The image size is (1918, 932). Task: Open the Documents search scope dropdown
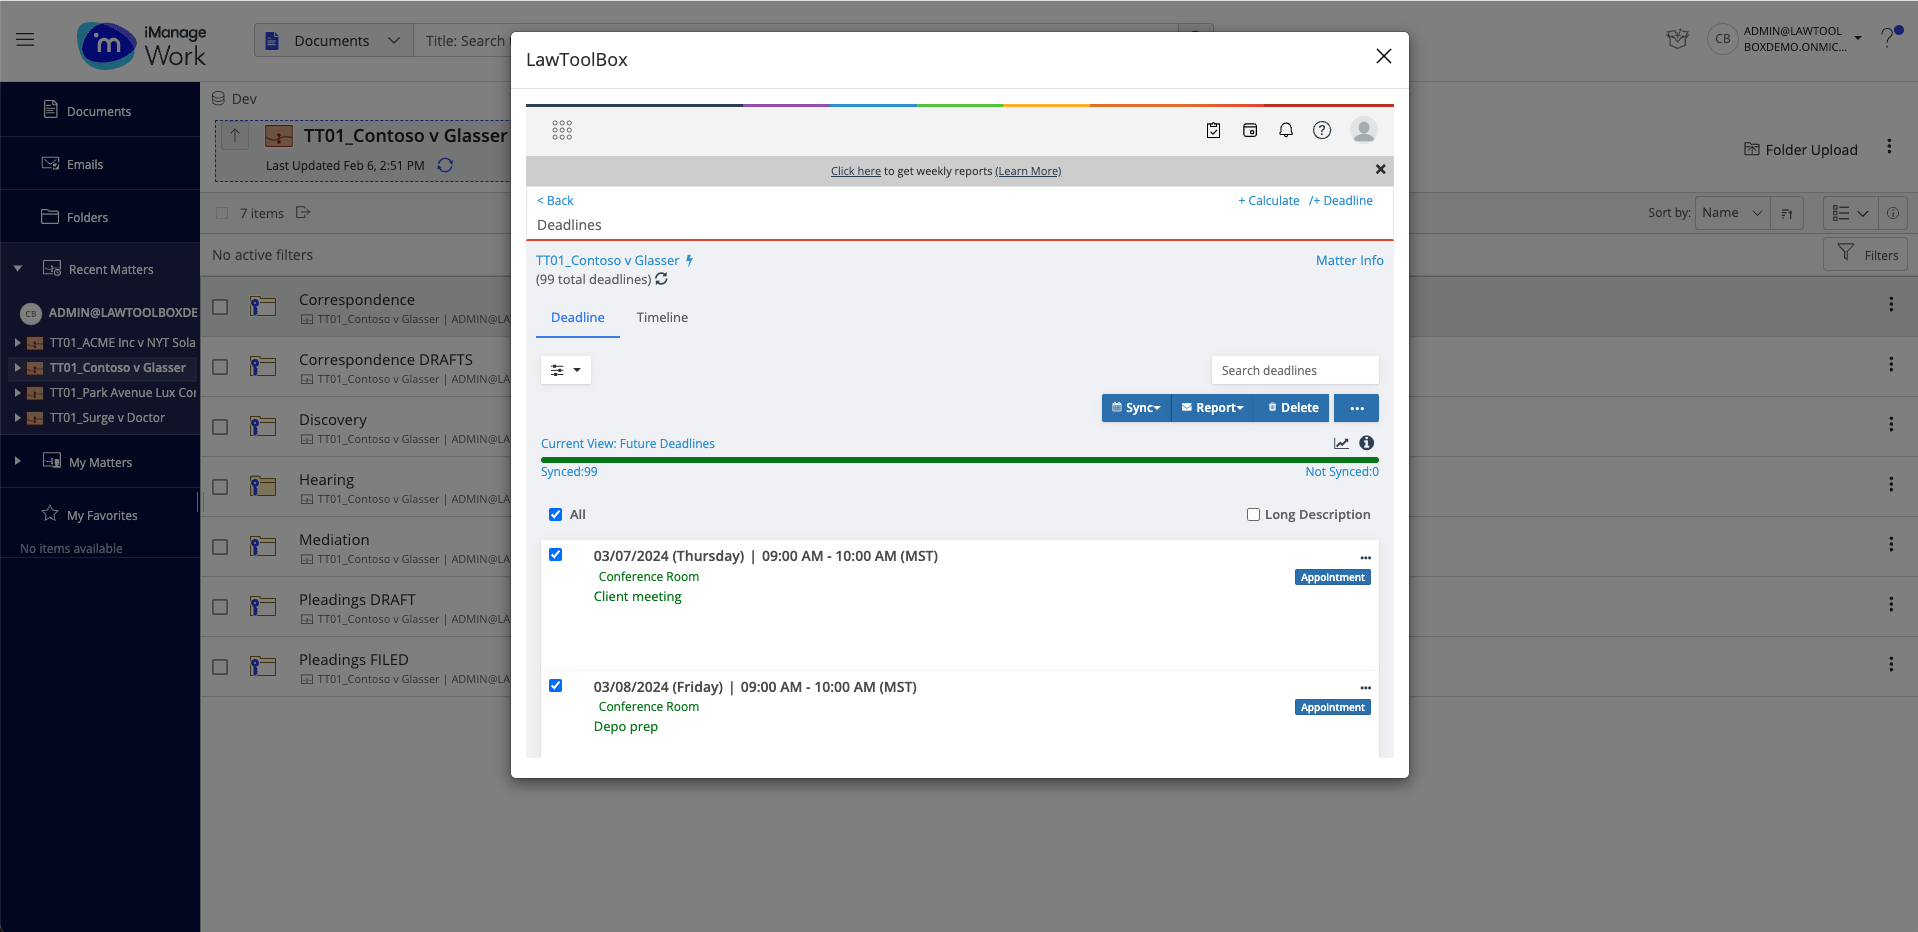(x=333, y=41)
